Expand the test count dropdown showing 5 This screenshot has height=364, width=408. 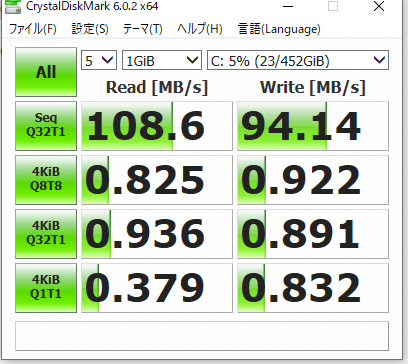(x=99, y=60)
